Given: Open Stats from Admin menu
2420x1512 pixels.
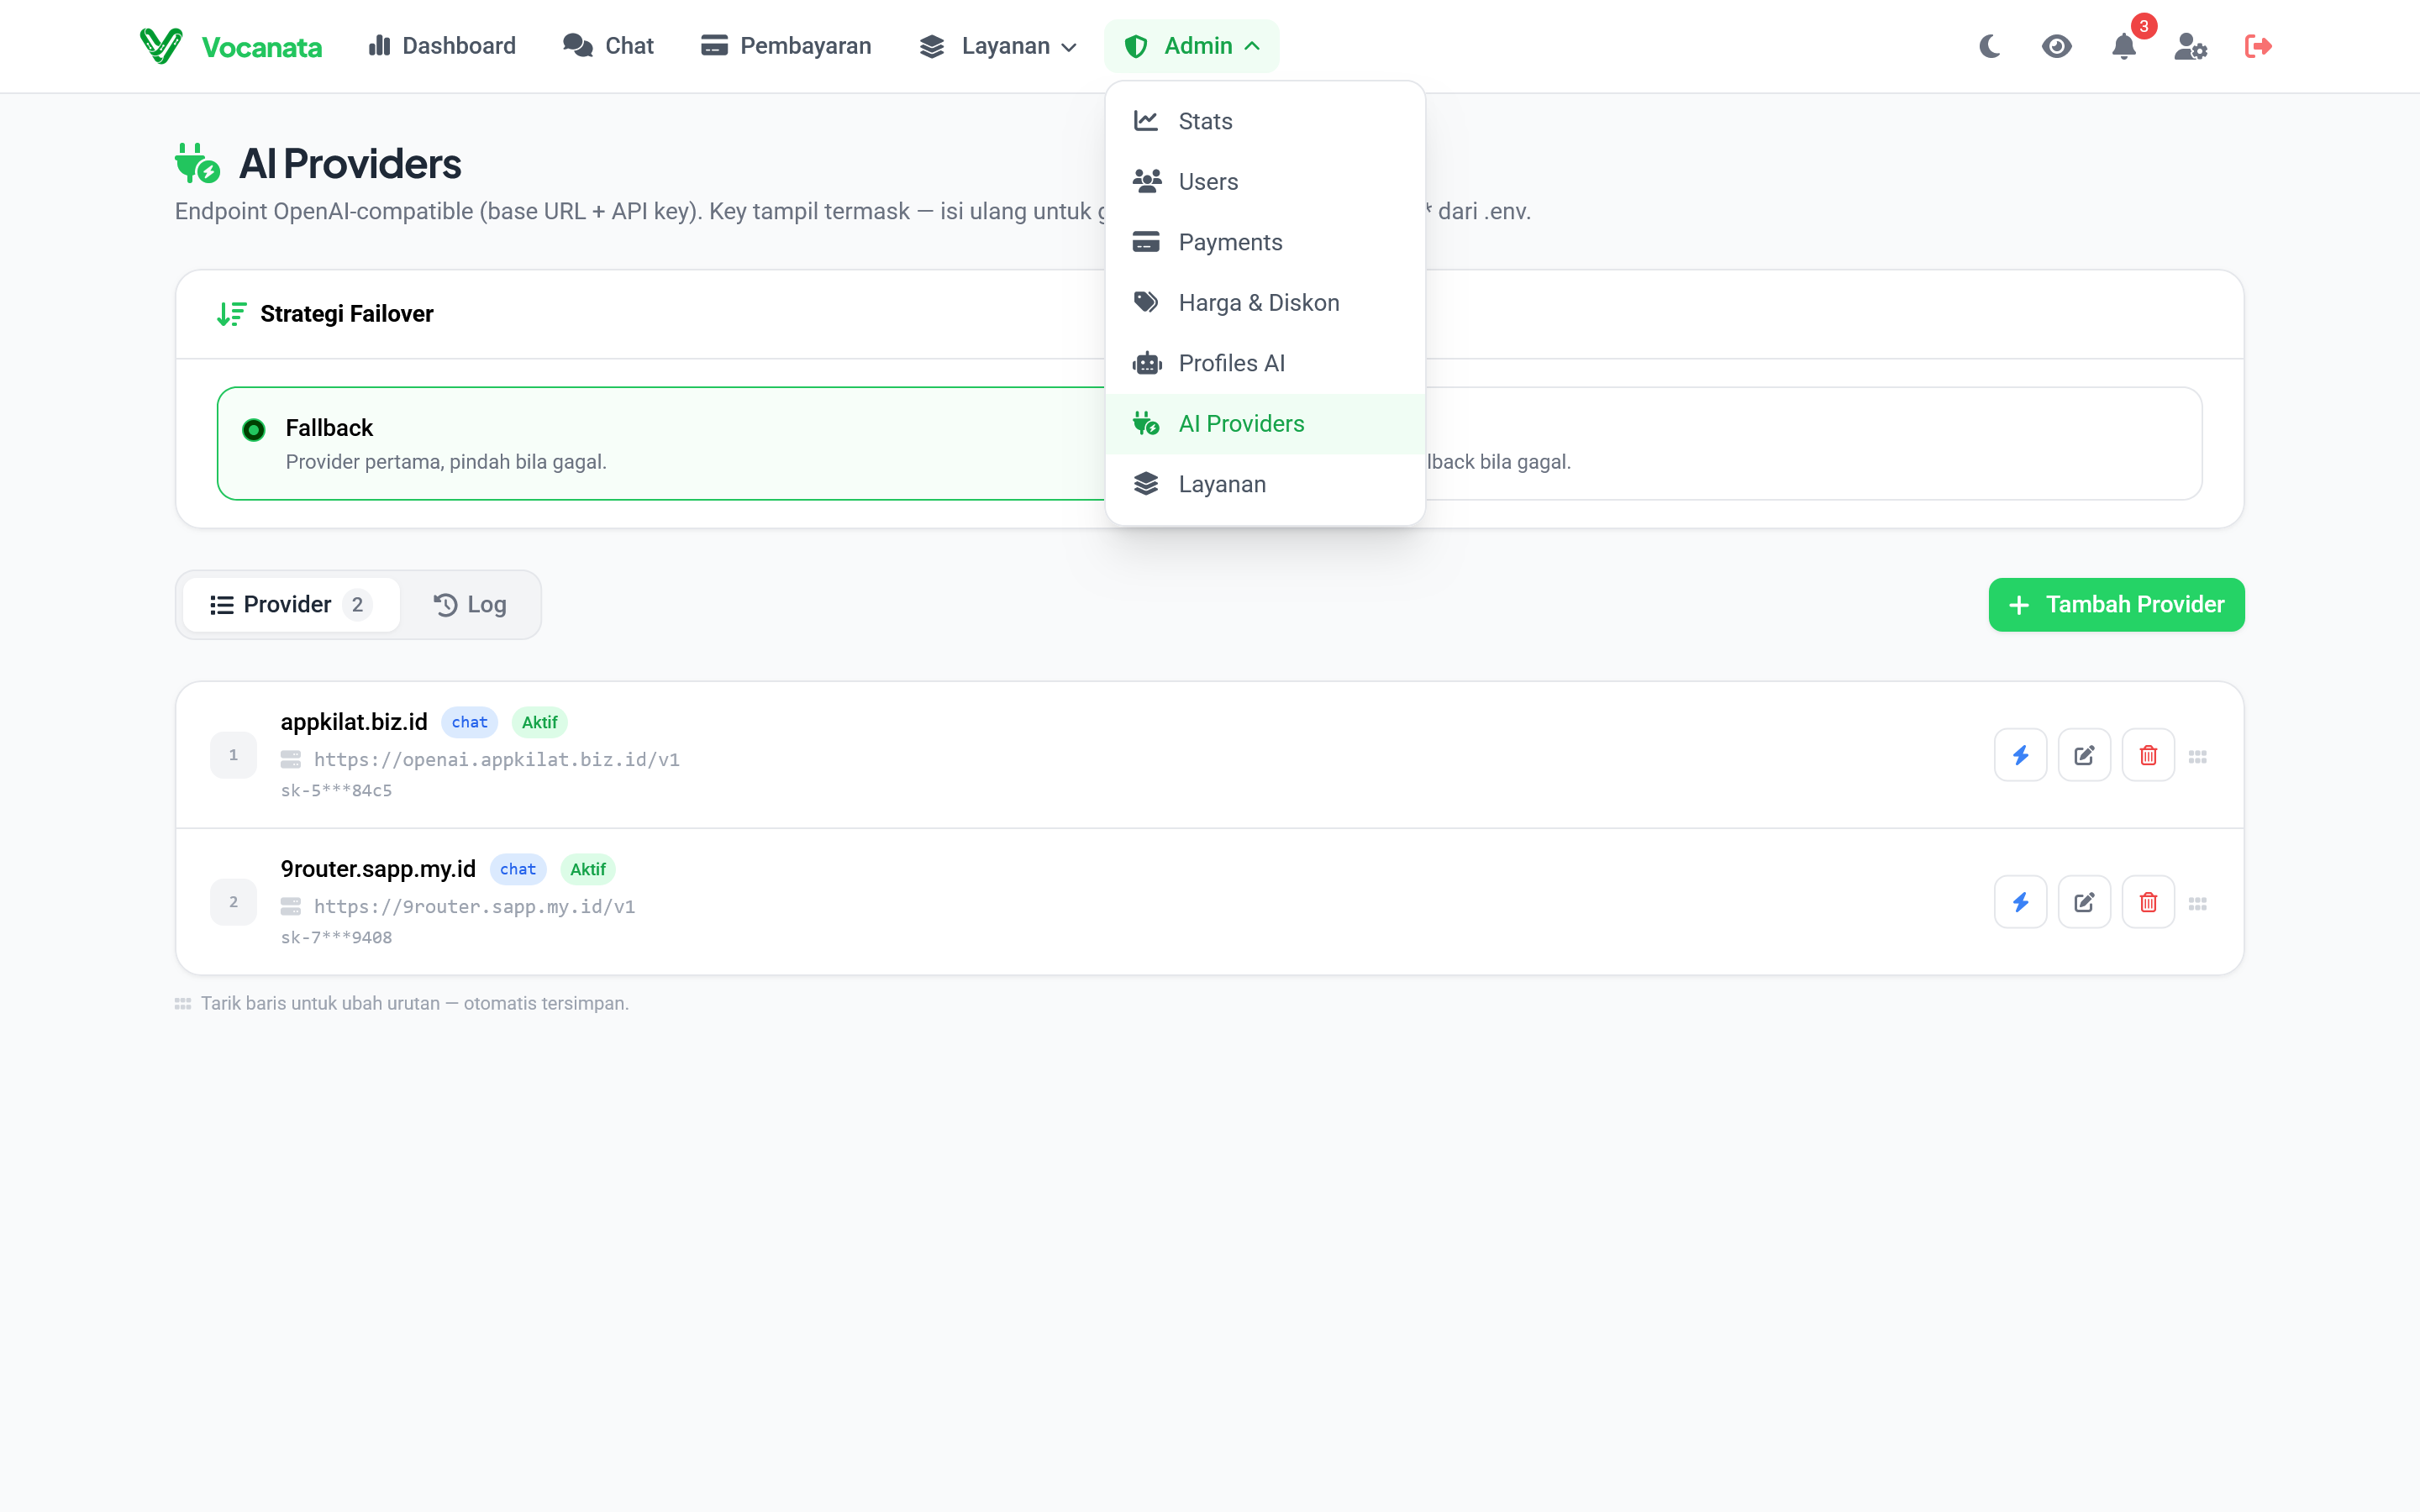Looking at the screenshot, I should [x=1265, y=121].
